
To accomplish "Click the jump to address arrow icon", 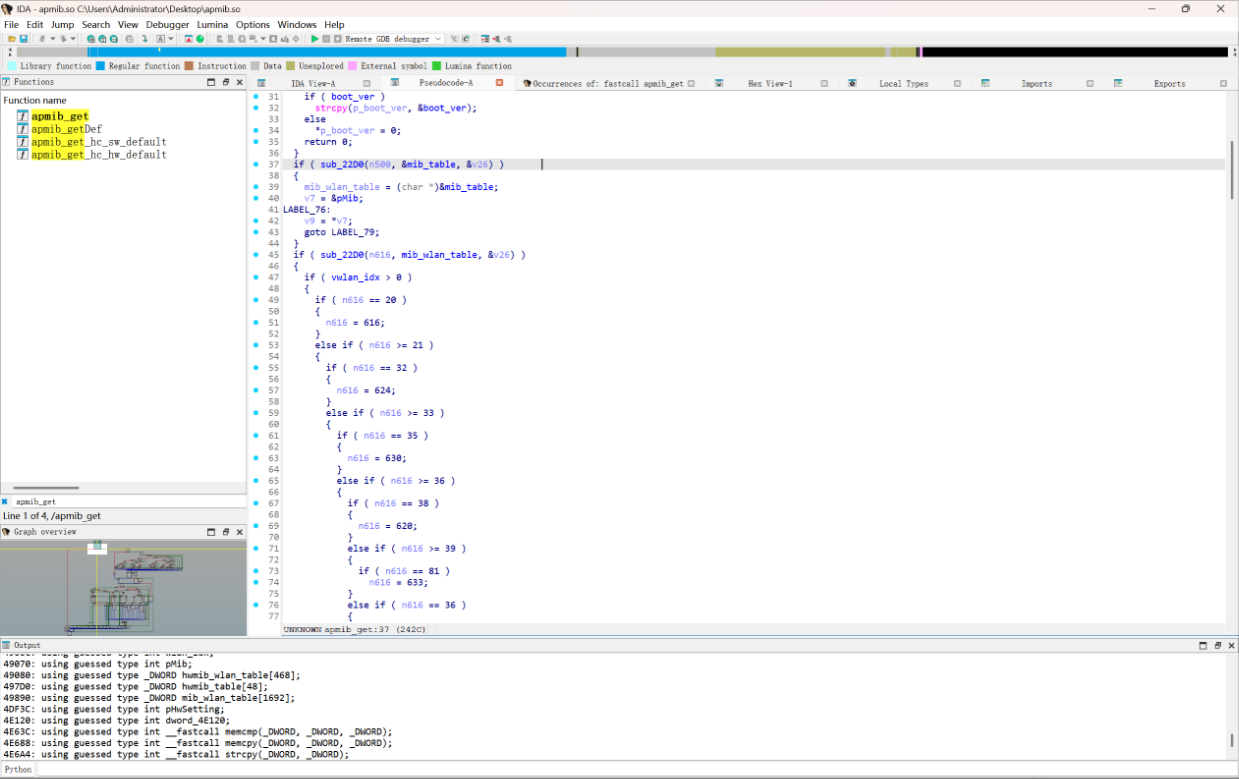I will (144, 39).
